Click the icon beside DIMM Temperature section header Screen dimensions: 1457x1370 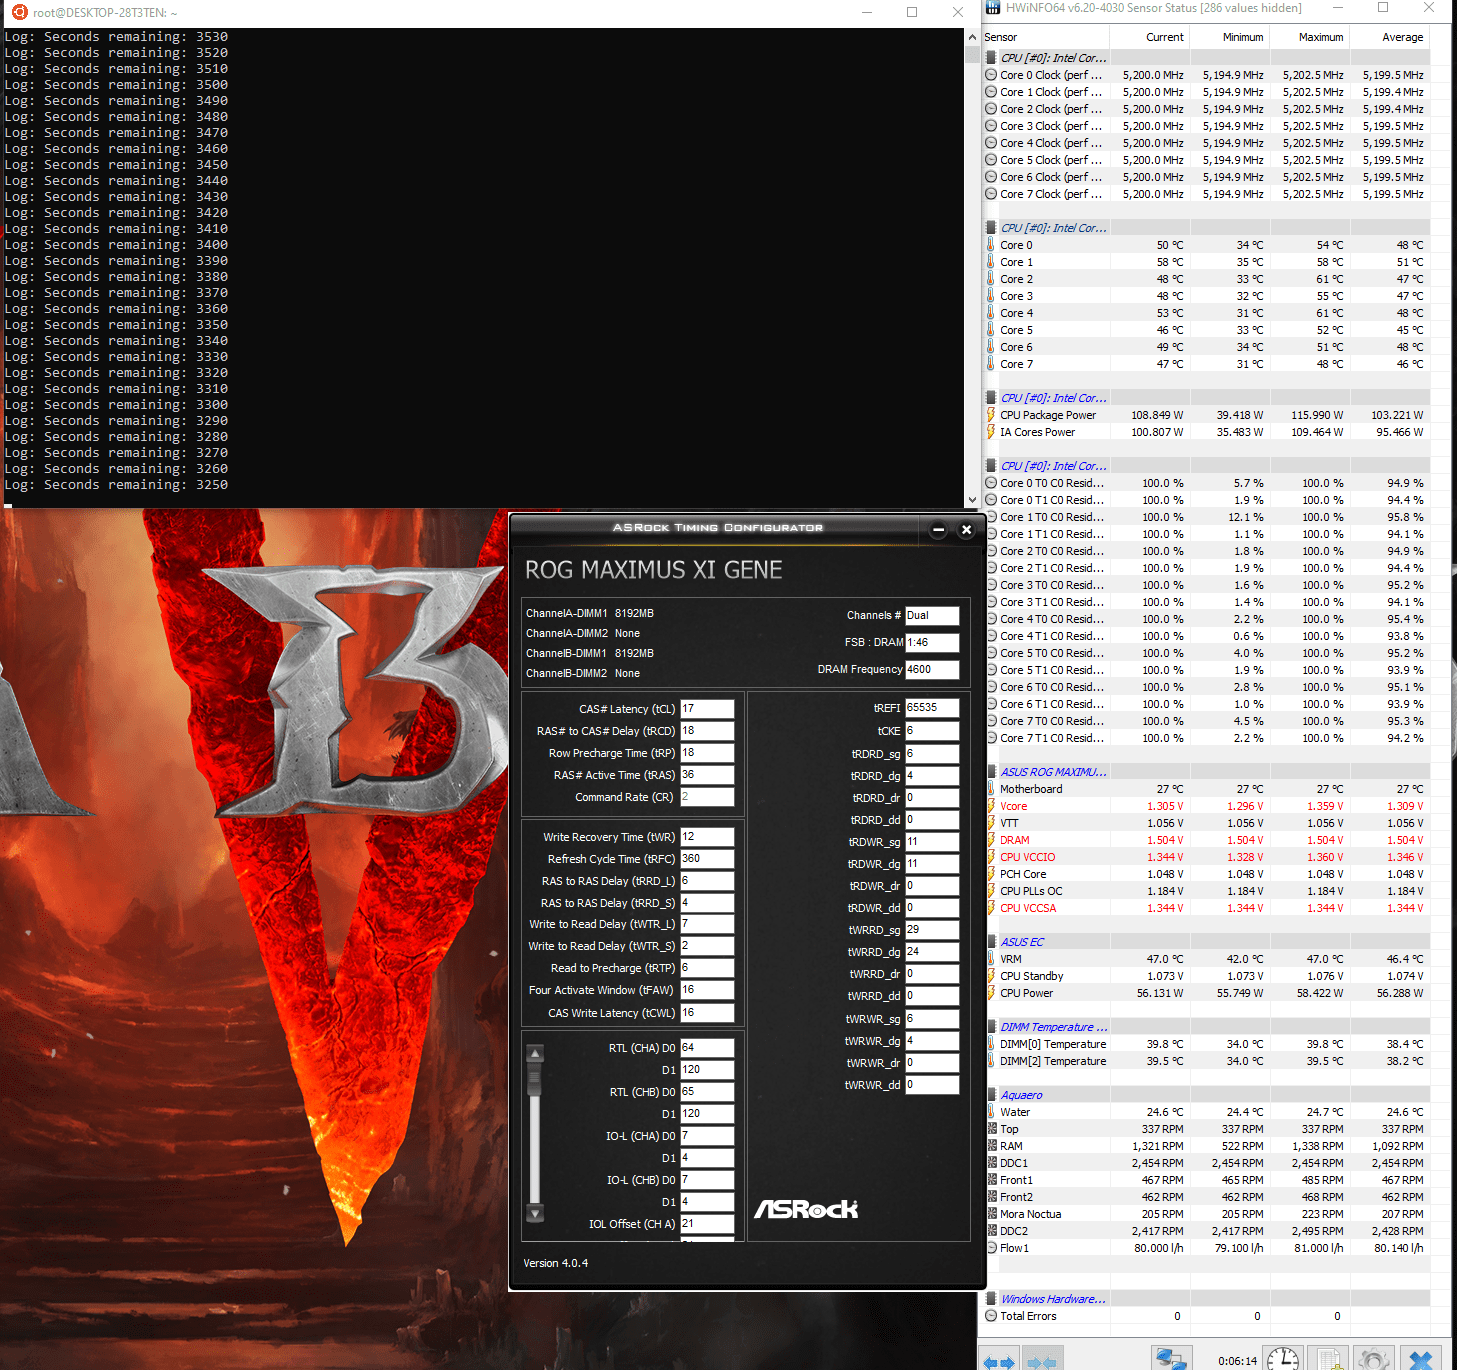[991, 1027]
